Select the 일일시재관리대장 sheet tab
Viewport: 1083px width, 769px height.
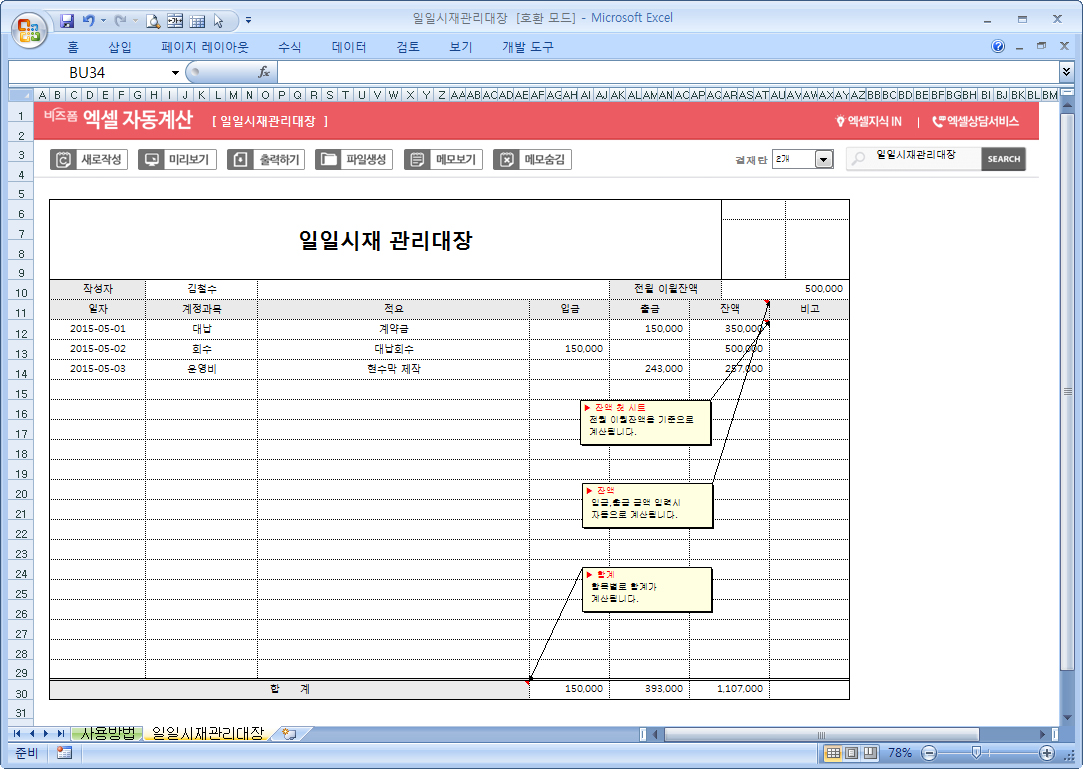click(x=207, y=734)
